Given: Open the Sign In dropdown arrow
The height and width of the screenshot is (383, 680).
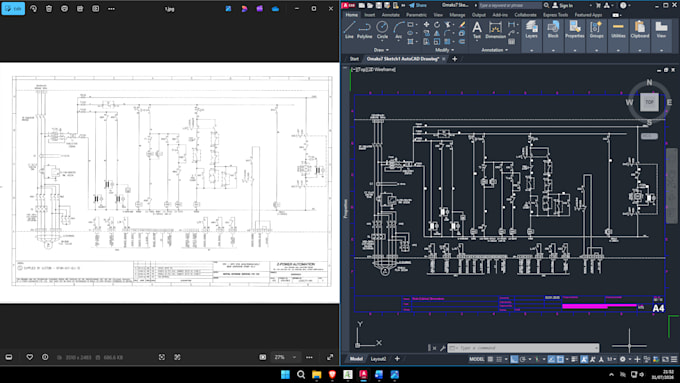Looking at the screenshot, I should (590, 6).
